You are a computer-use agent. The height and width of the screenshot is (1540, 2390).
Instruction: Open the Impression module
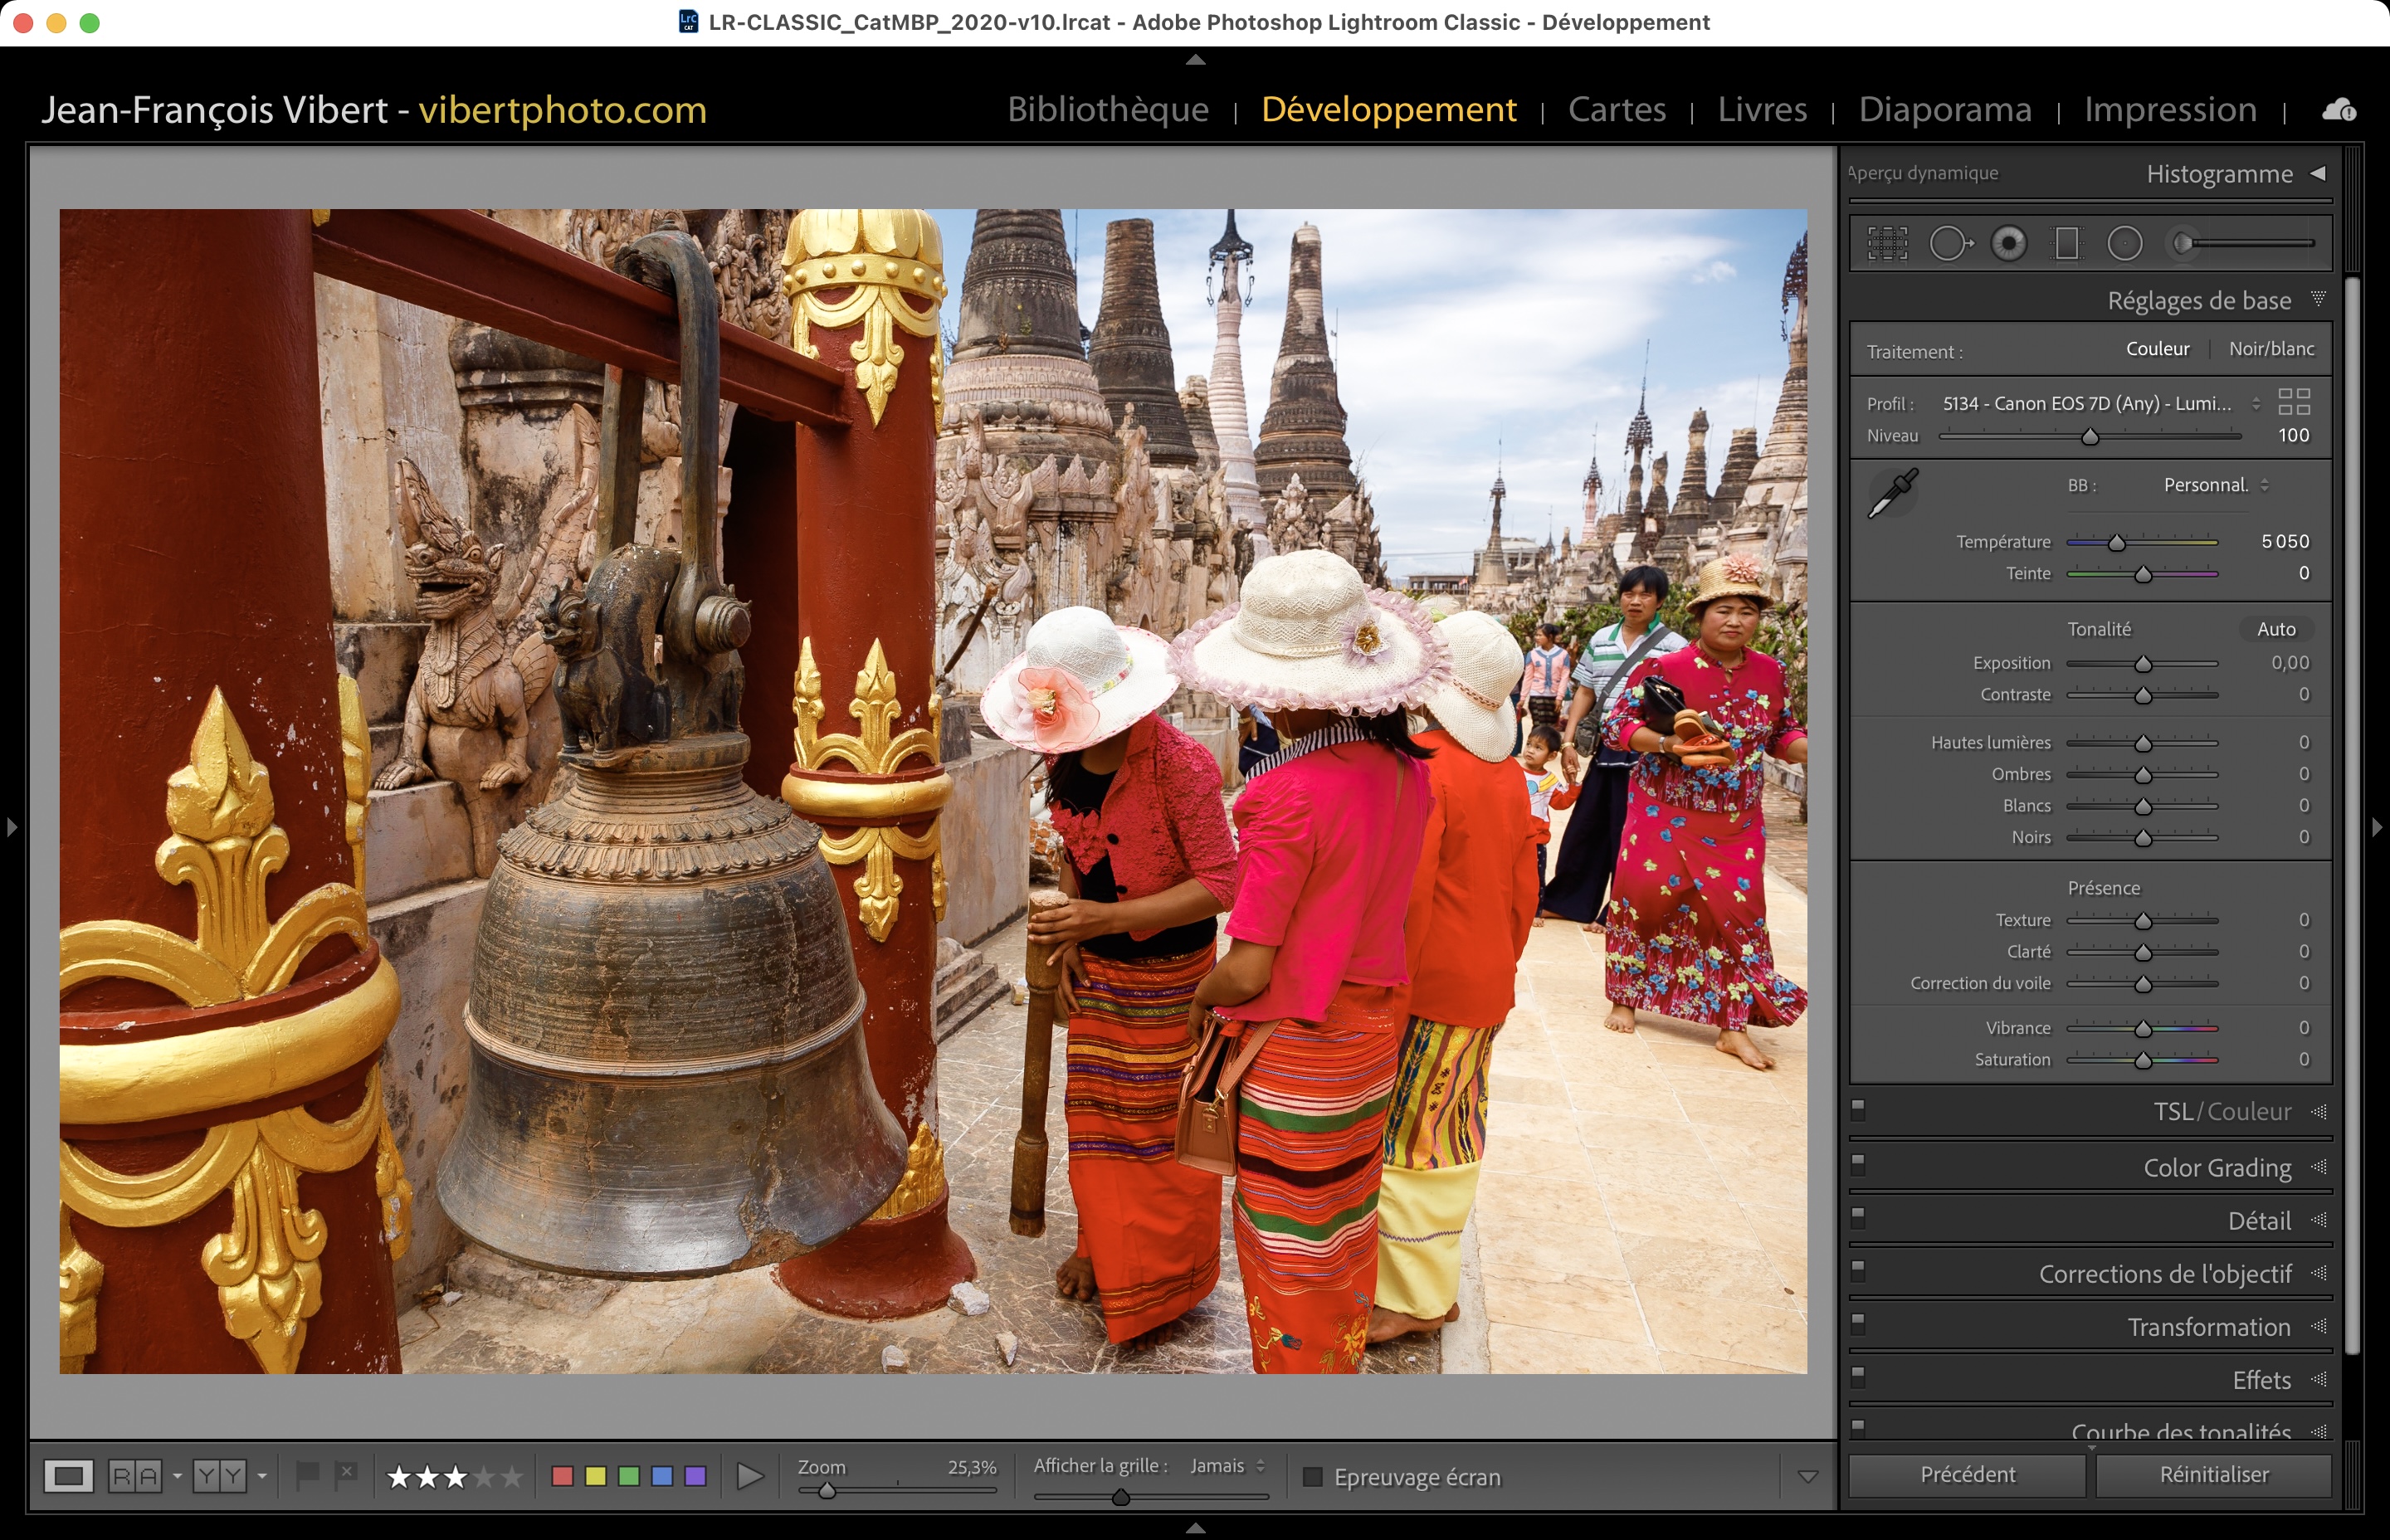pos(2169,109)
